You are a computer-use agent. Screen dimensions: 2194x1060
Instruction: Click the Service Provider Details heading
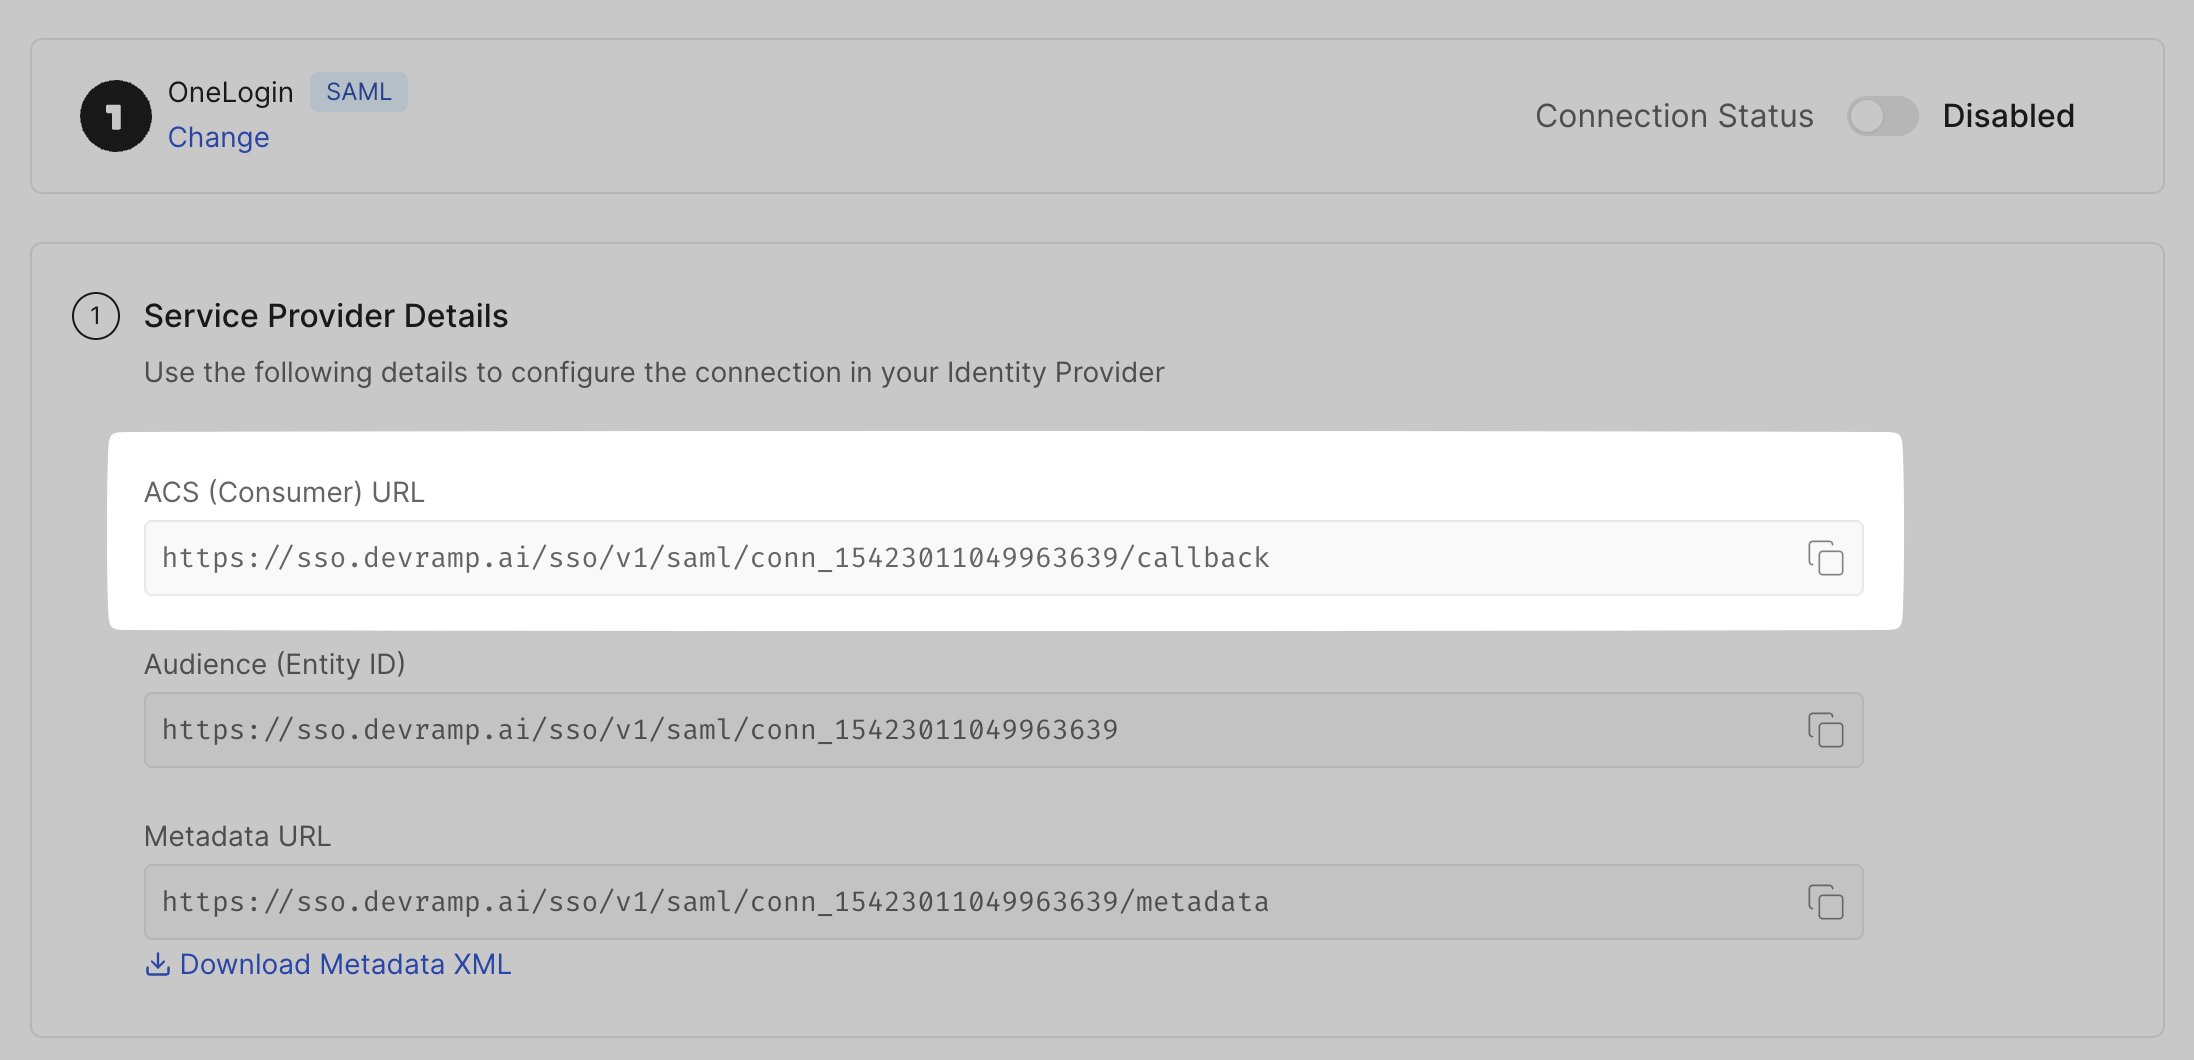click(x=326, y=316)
